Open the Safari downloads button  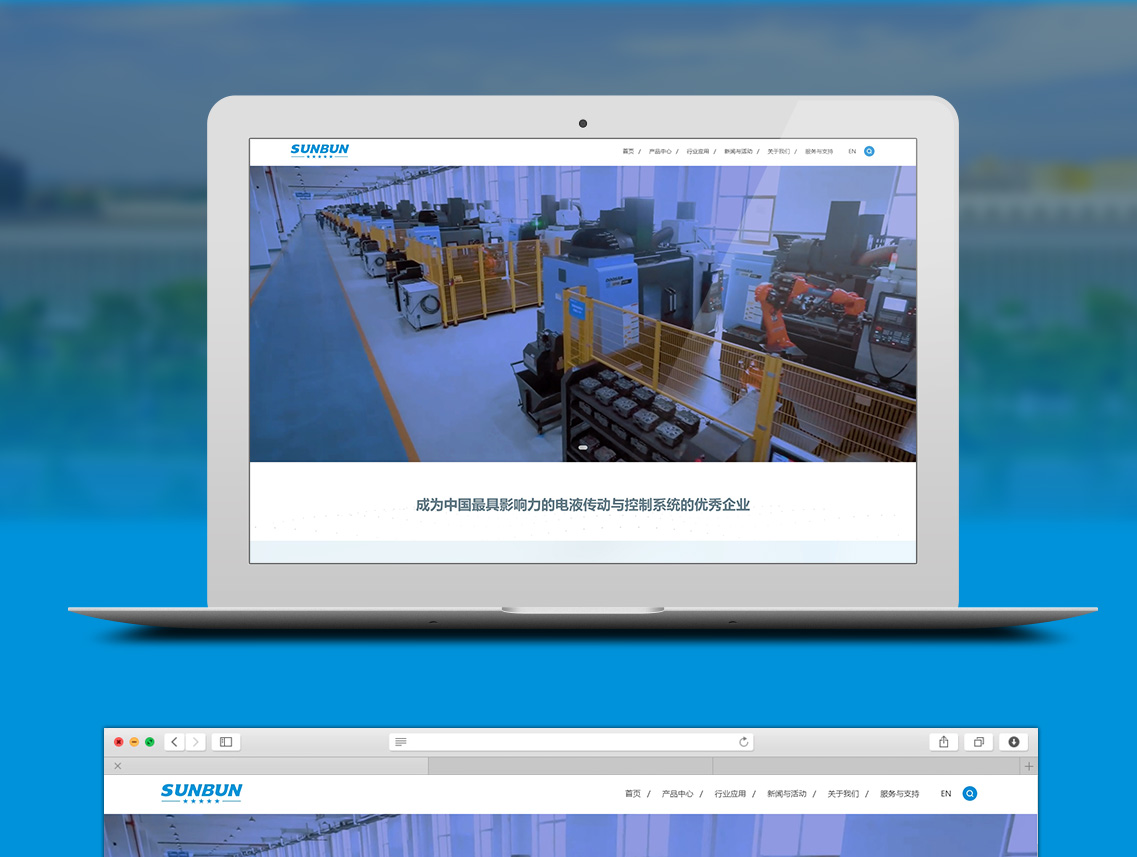[1013, 742]
